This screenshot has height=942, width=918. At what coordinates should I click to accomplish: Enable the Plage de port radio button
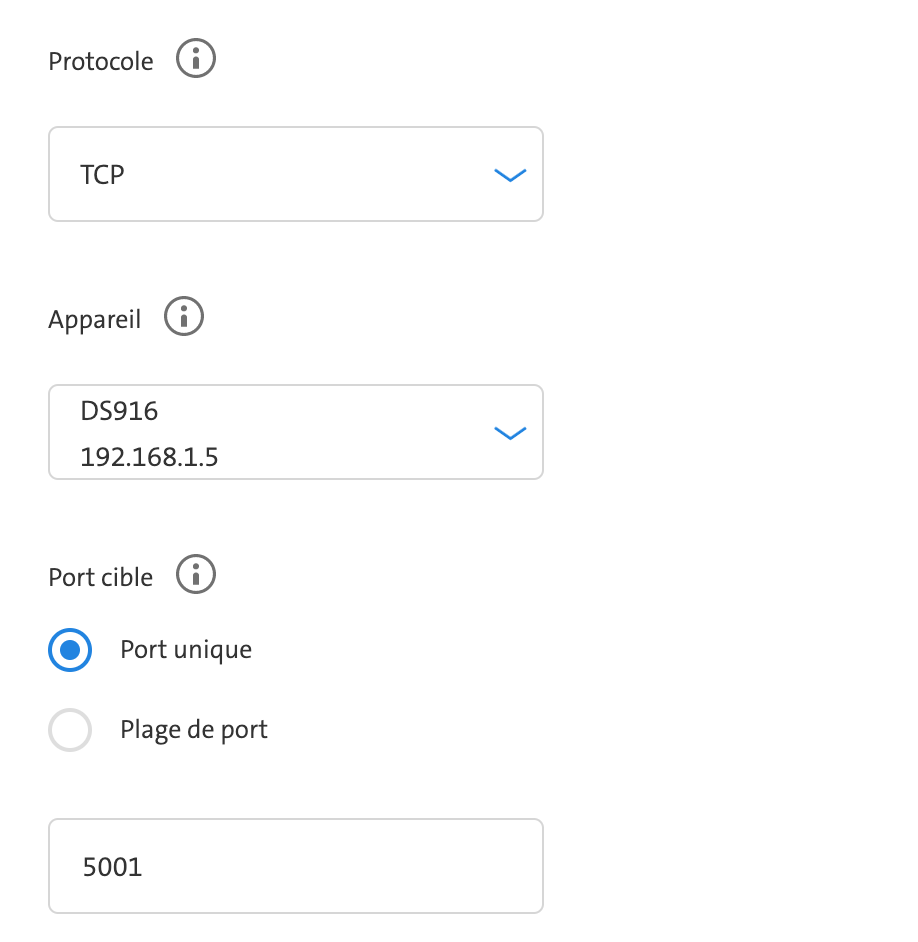point(70,730)
